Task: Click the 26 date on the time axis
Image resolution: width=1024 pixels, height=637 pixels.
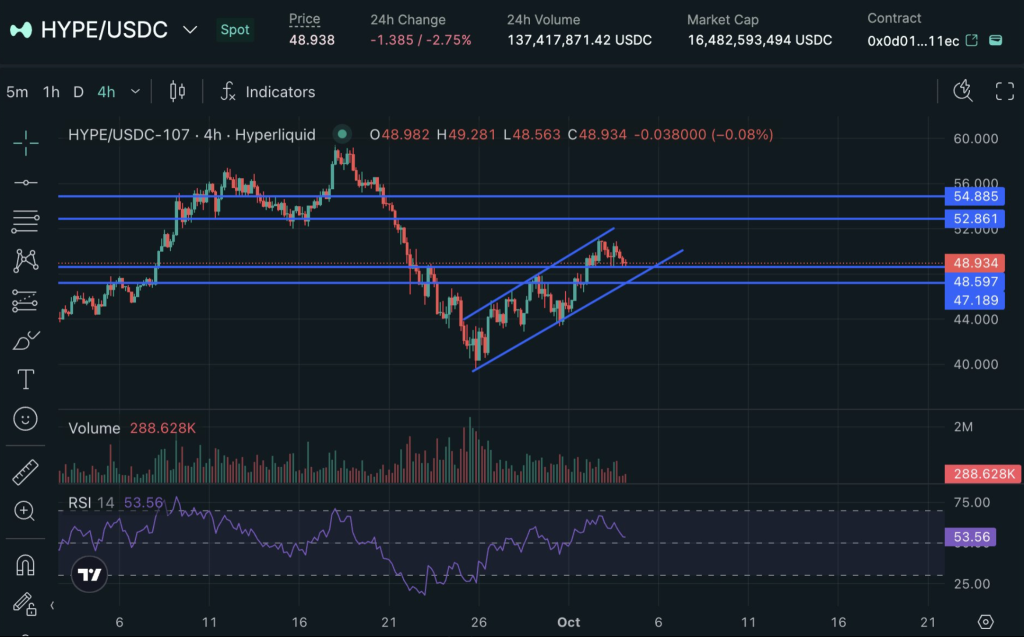Action: click(x=479, y=622)
